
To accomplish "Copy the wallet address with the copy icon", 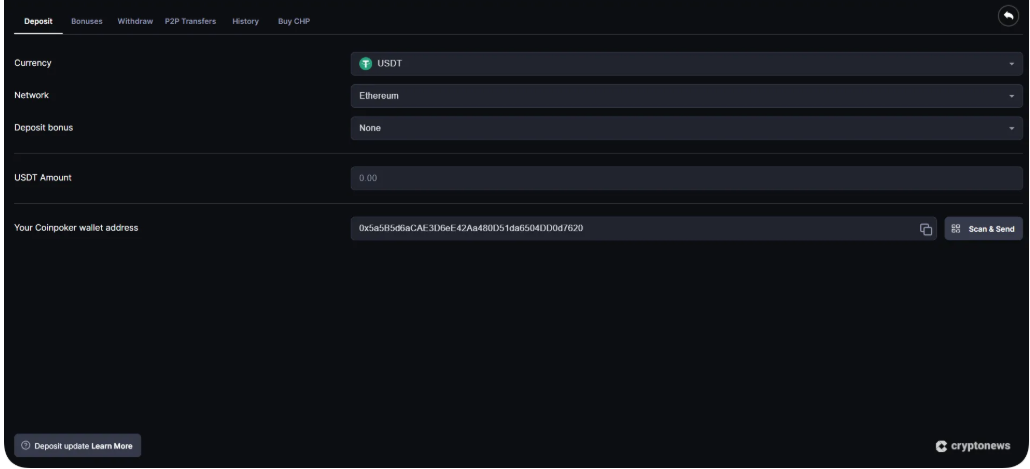I will [925, 229].
